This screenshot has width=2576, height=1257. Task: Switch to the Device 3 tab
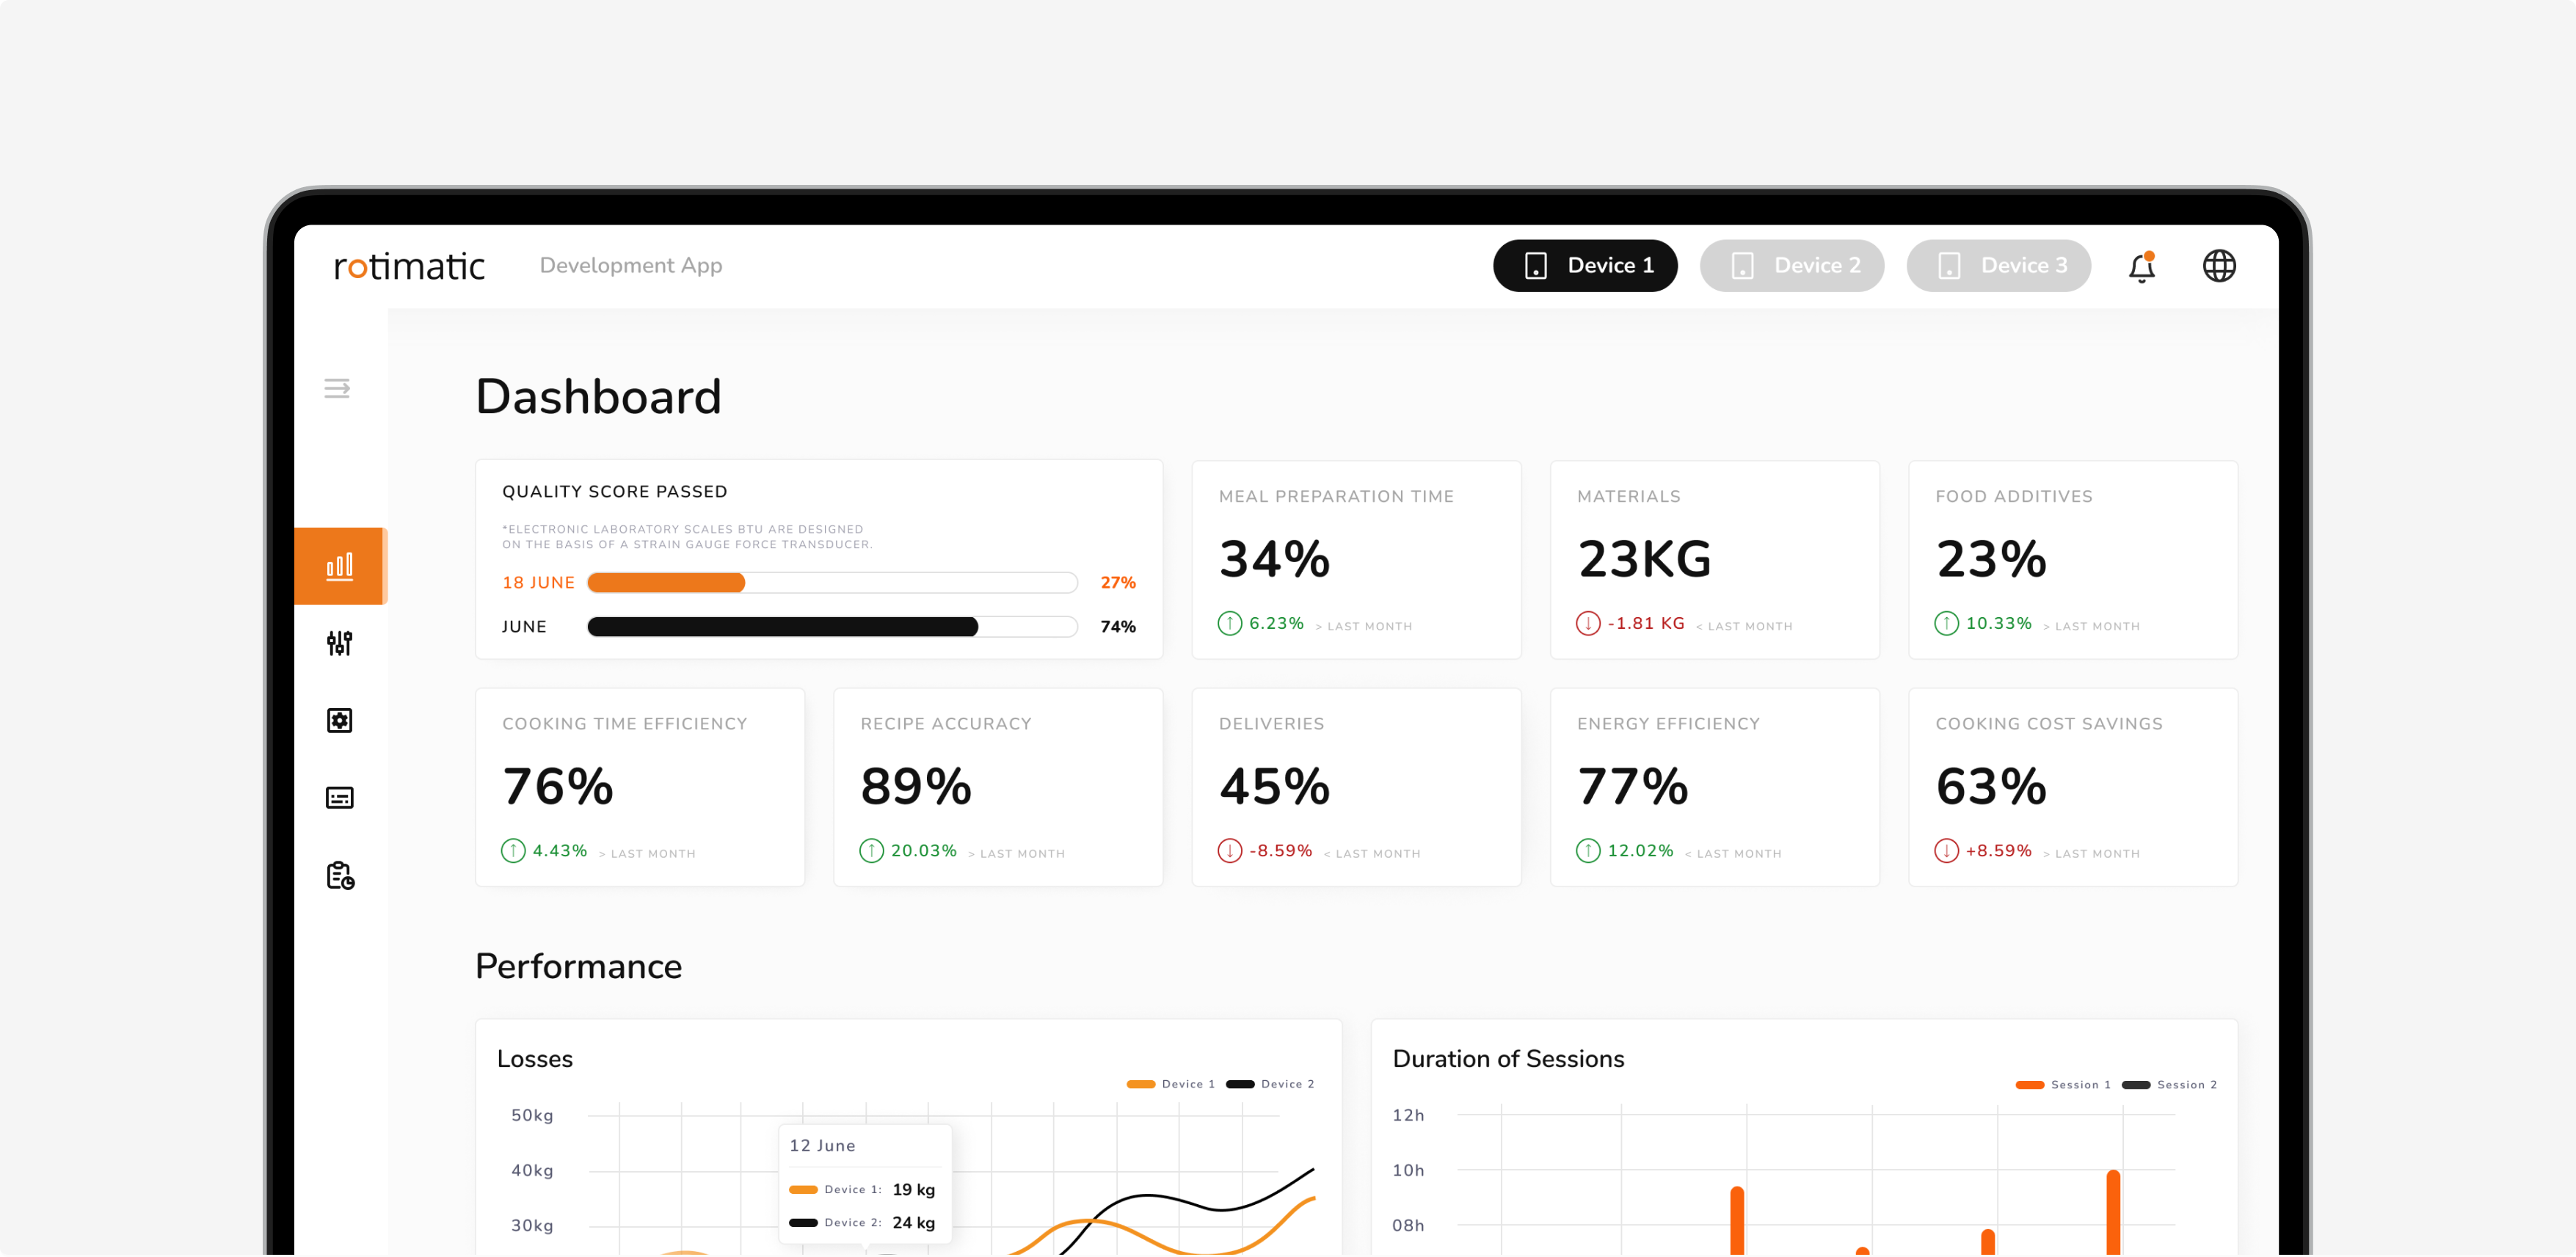coord(1999,265)
